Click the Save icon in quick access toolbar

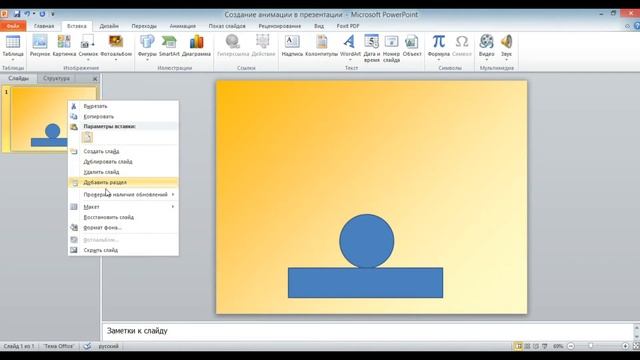pos(17,14)
